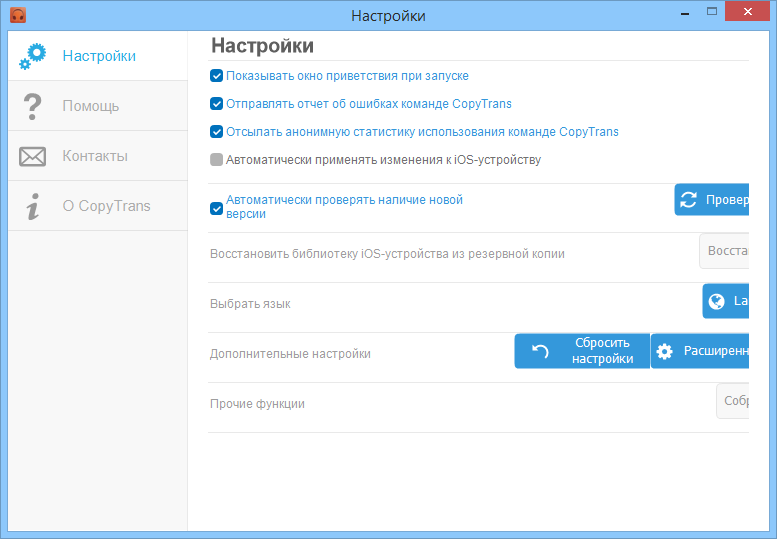Minimize the Настройки window
Image resolution: width=777 pixels, height=539 pixels.
[686, 14]
